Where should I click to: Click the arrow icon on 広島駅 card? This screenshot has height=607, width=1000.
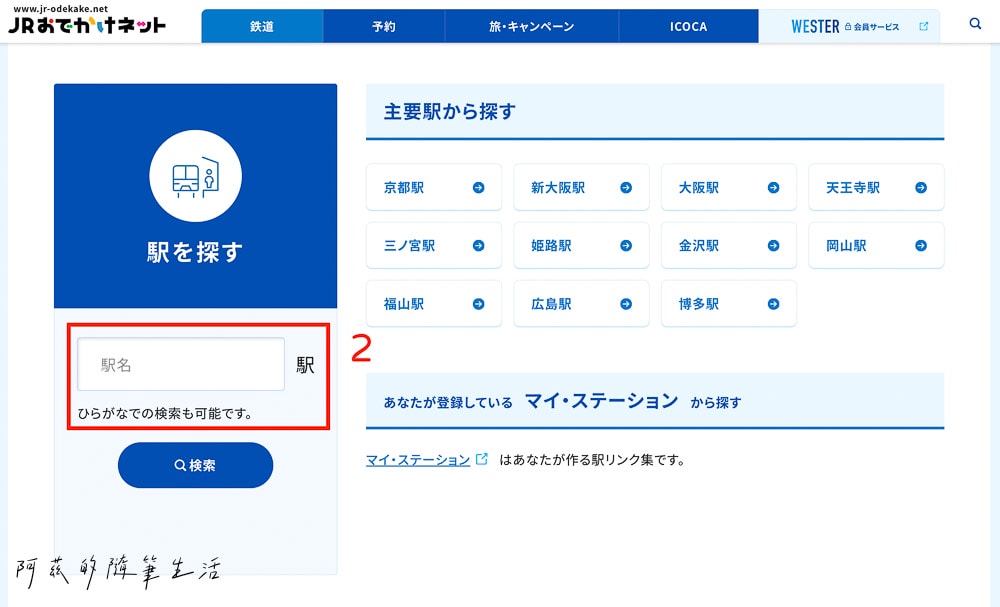(626, 304)
